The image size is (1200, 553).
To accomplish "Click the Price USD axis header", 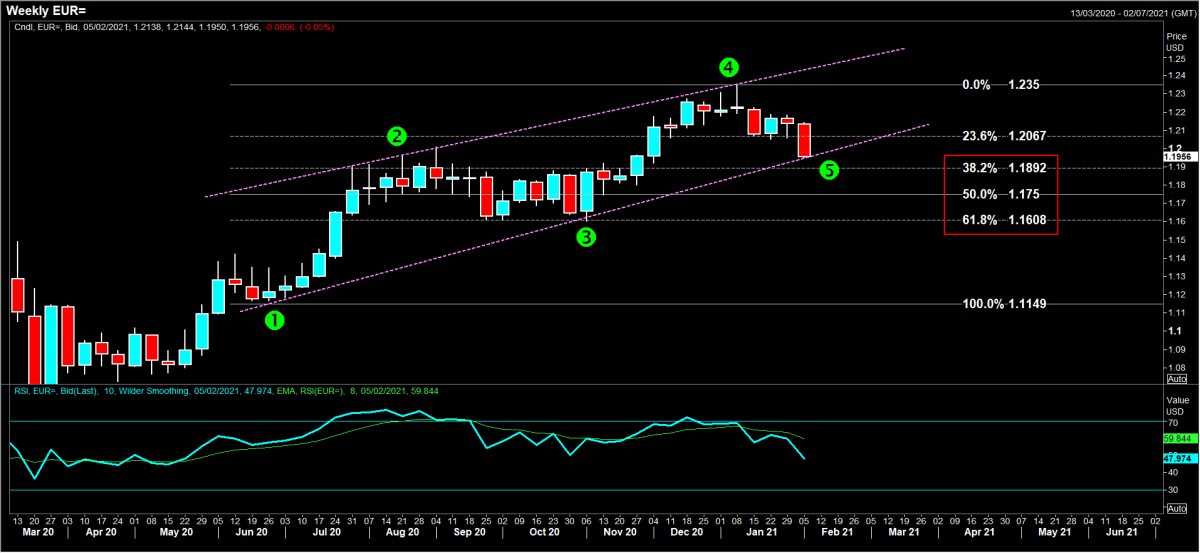I will click(1176, 40).
